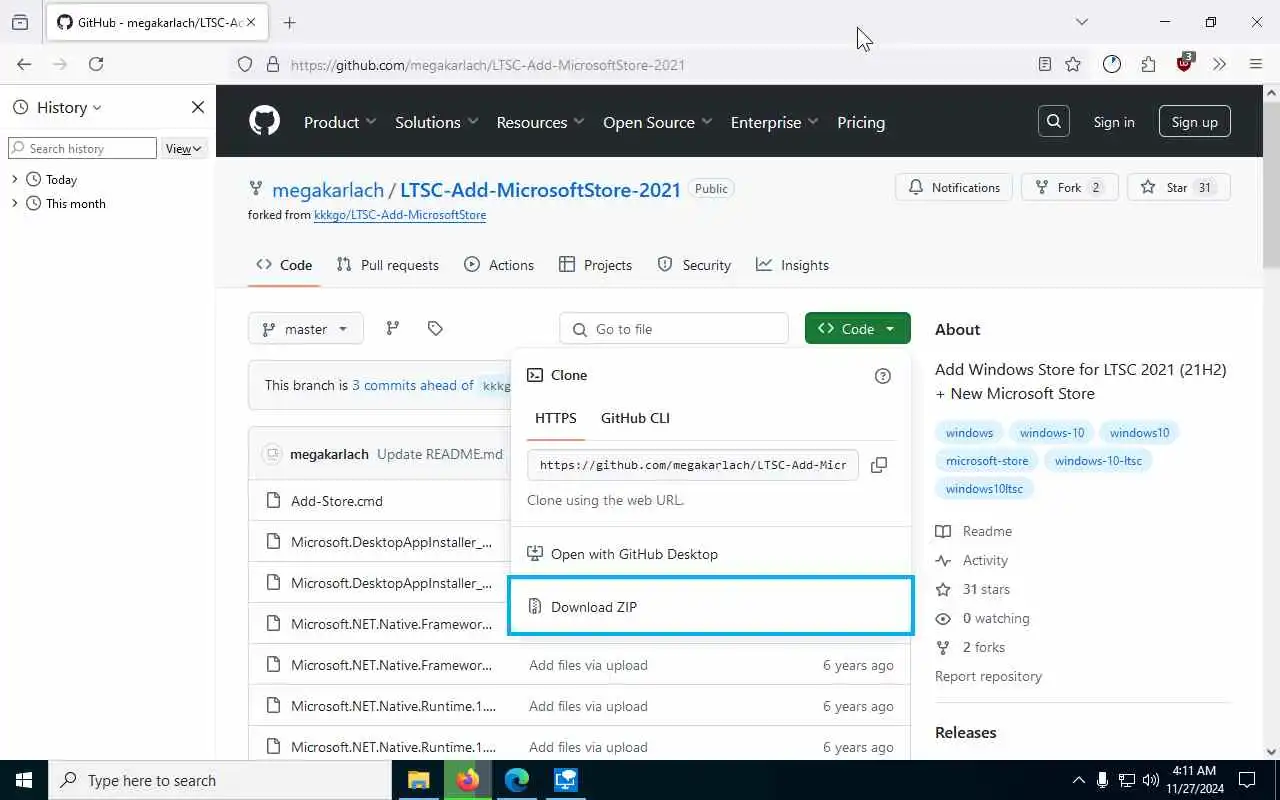The height and width of the screenshot is (800, 1280).
Task: Open the Insights tab
Action: point(792,265)
